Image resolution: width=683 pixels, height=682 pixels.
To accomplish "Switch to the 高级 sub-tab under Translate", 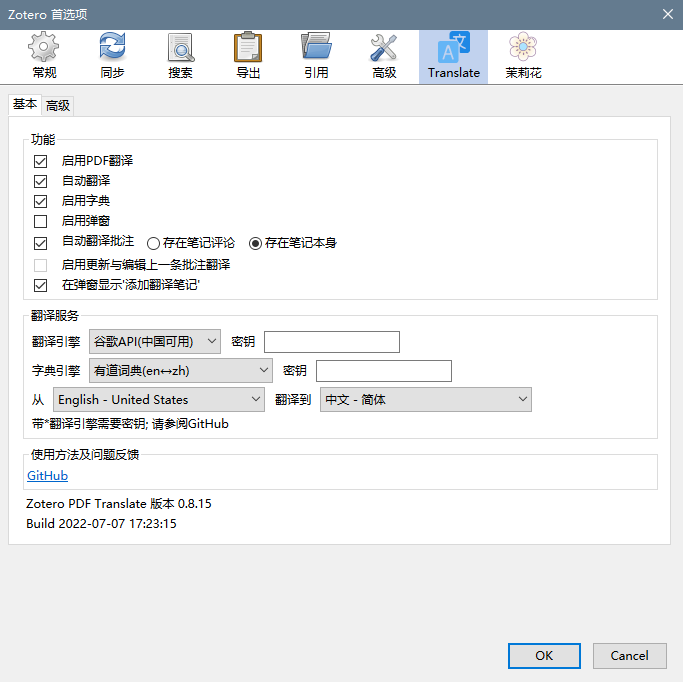I will (x=58, y=105).
